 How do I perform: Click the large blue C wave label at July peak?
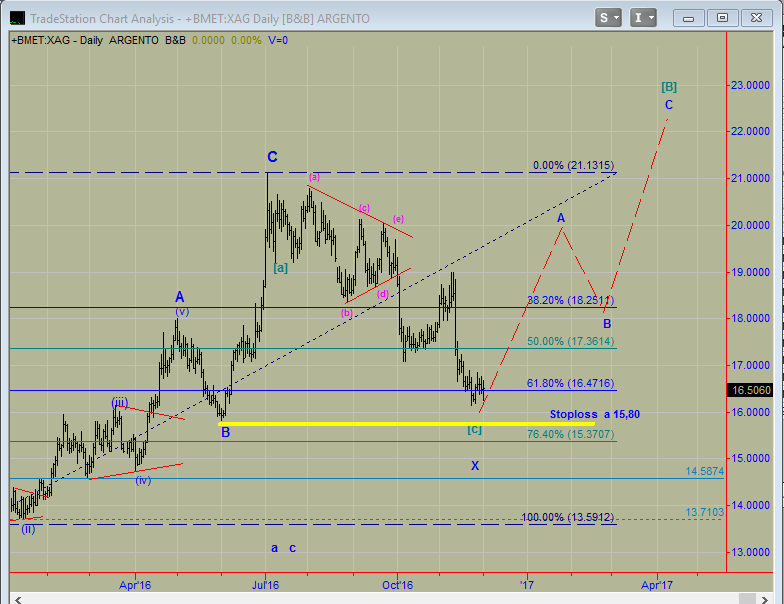(272, 157)
